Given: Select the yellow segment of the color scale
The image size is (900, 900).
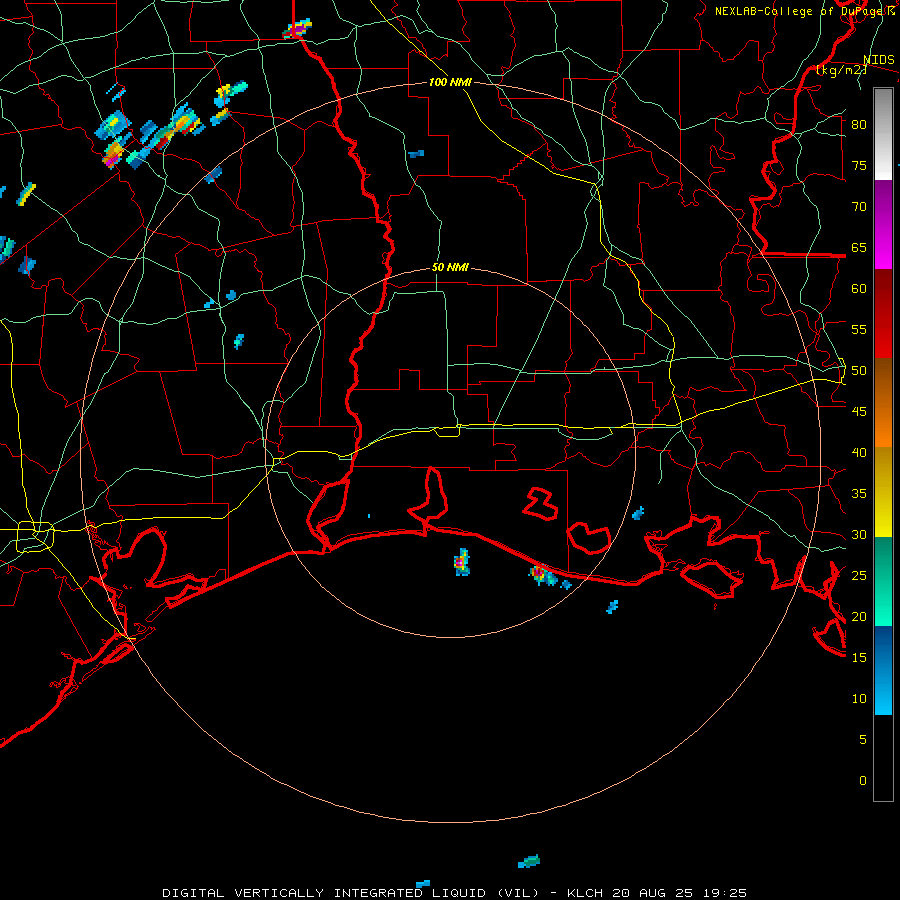Looking at the screenshot, I should pos(883,492).
